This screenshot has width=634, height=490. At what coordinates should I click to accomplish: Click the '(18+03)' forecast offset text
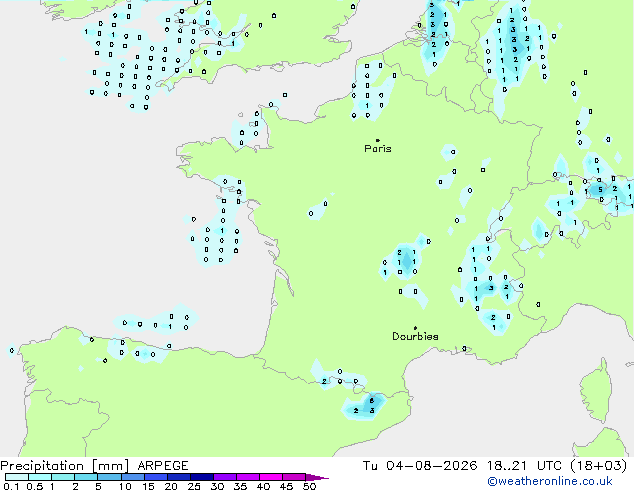pyautogui.click(x=598, y=466)
